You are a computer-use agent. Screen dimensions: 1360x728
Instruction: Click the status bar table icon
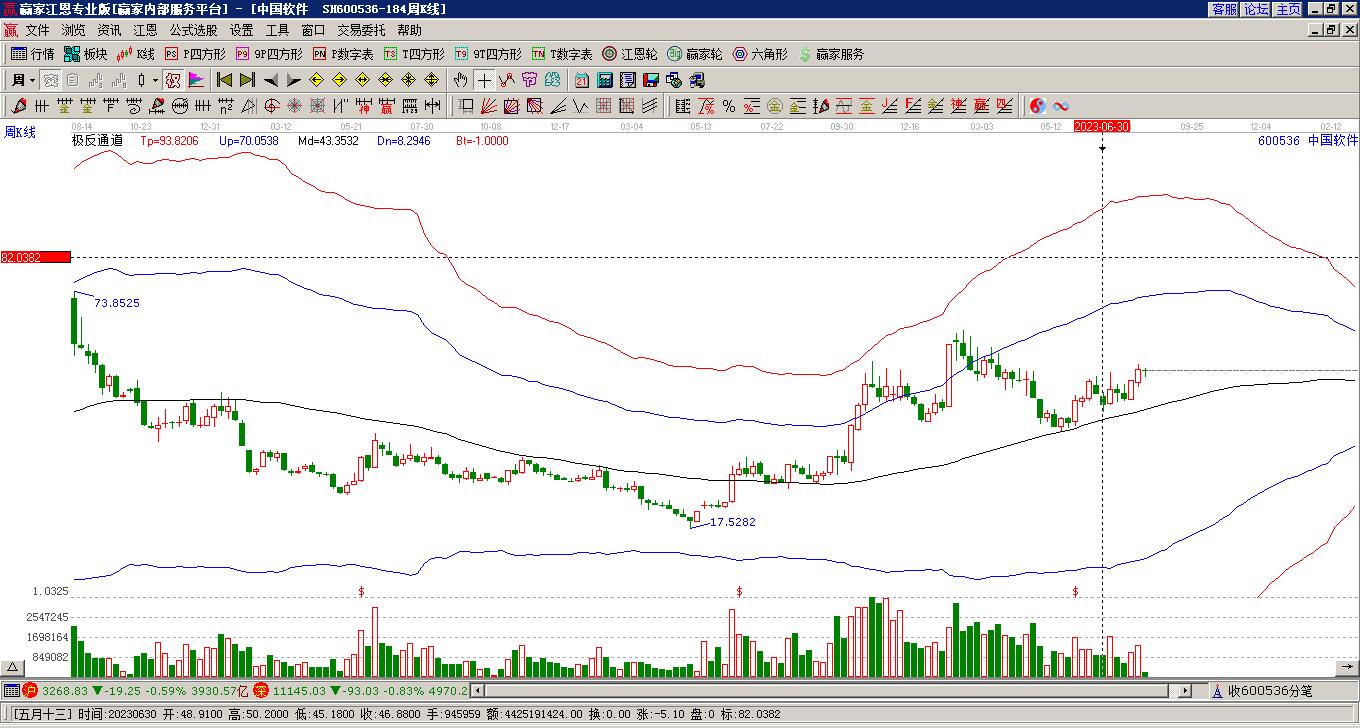coord(11,690)
